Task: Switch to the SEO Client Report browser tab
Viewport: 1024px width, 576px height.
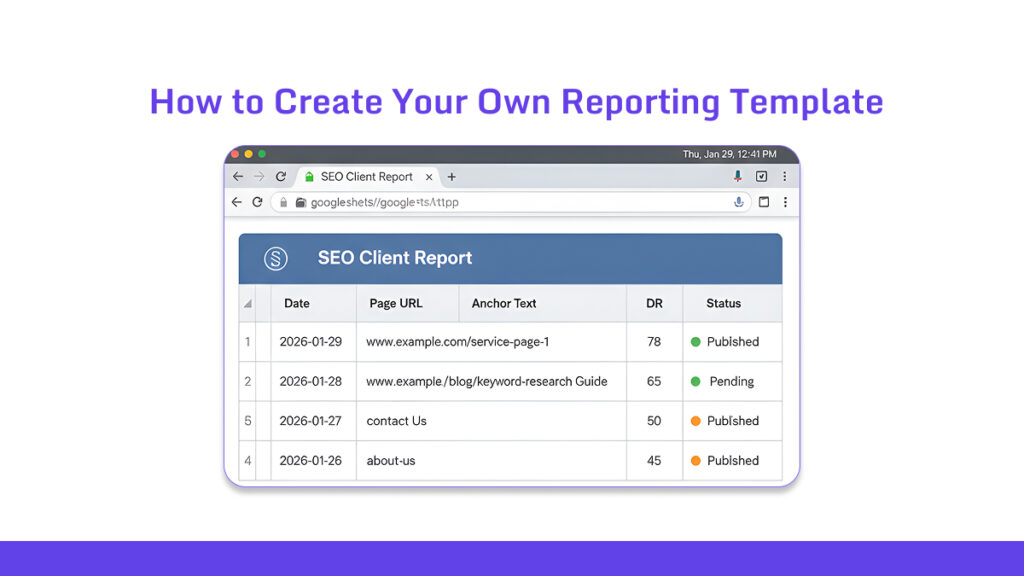Action: [365, 176]
